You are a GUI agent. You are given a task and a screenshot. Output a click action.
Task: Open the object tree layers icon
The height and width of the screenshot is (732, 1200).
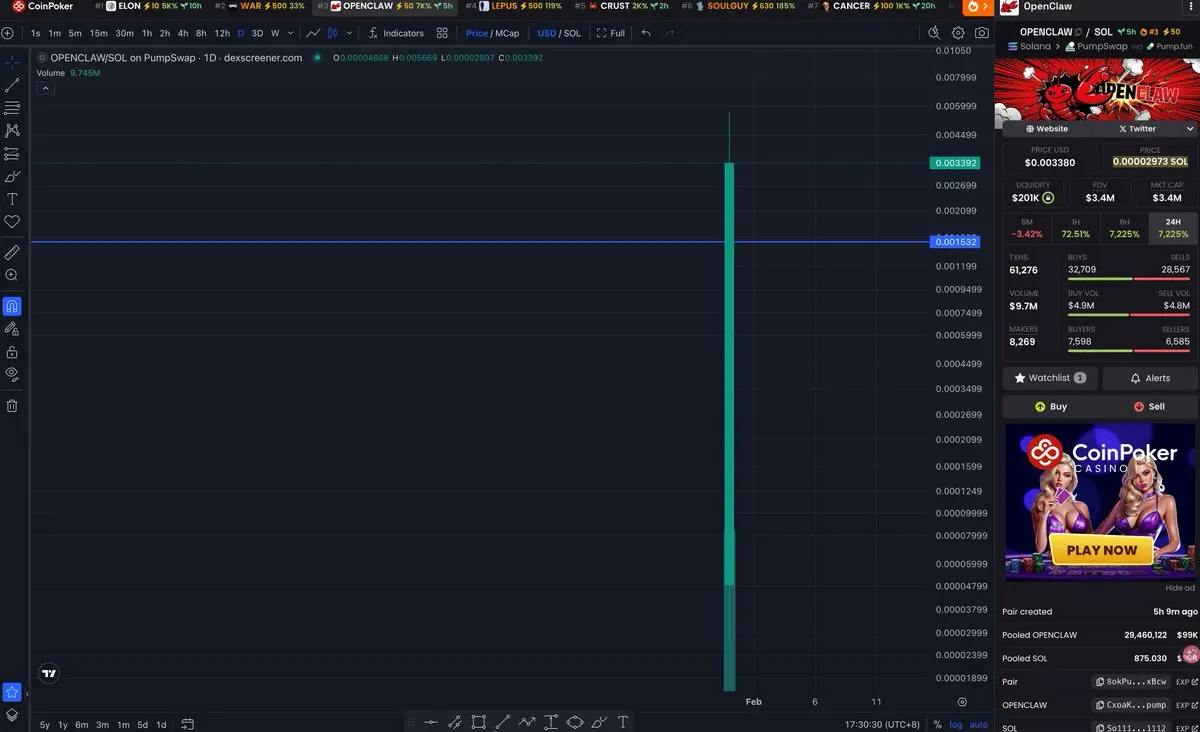(12, 715)
